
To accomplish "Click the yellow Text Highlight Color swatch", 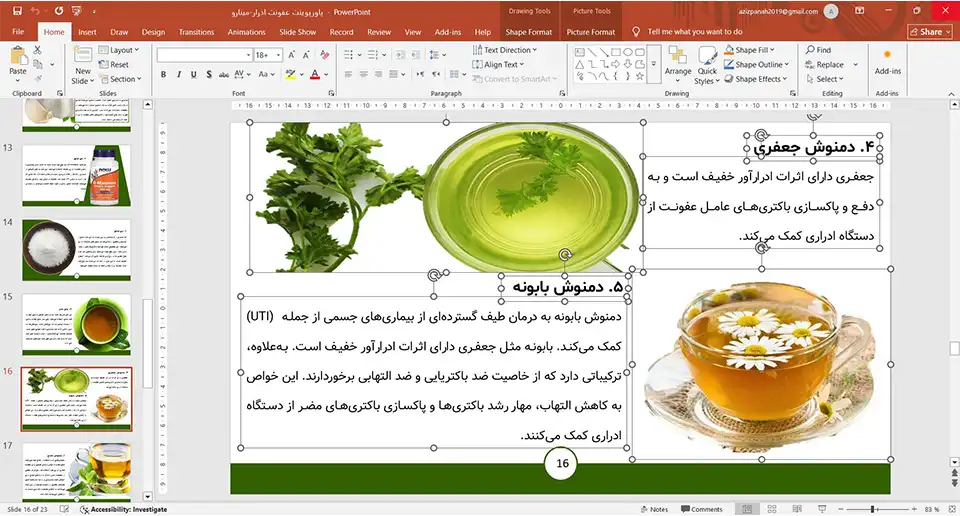I will 290,75.
